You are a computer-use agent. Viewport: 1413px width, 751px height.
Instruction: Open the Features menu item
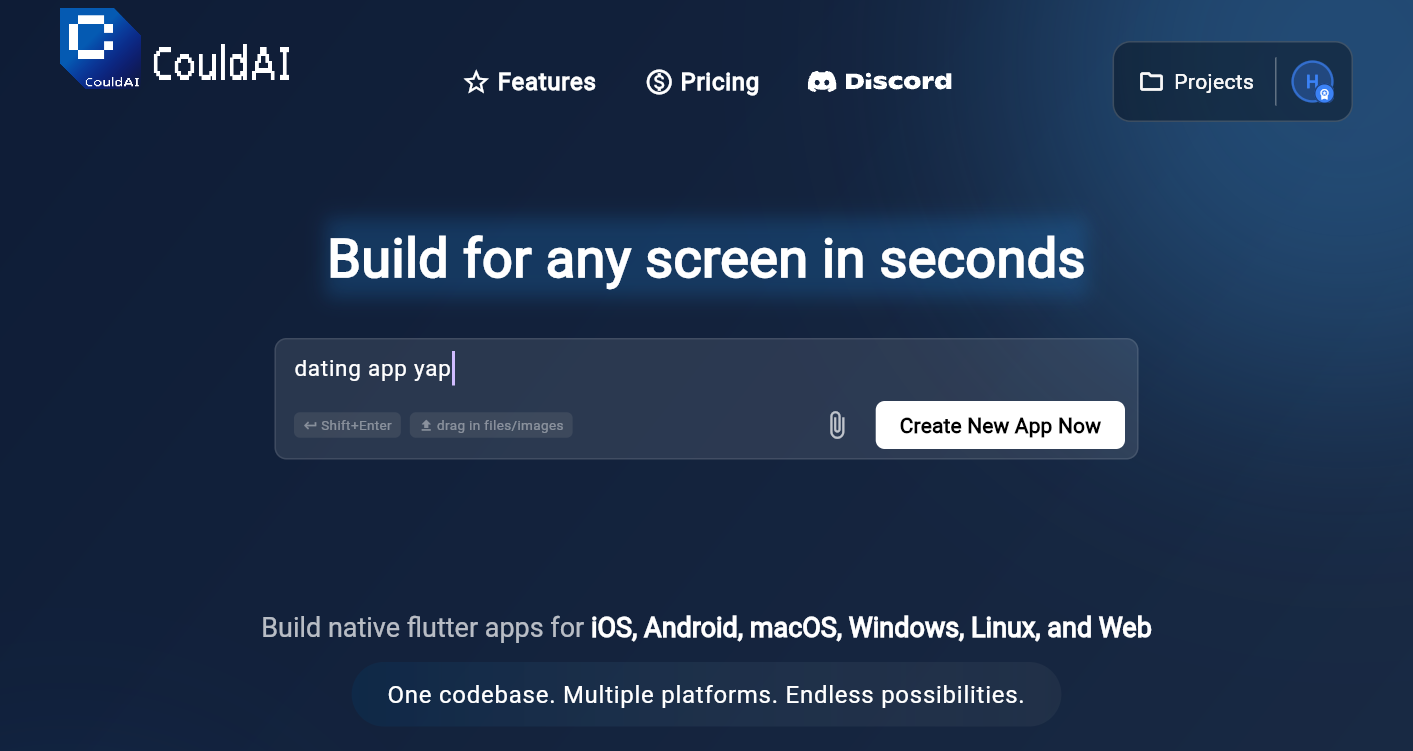point(546,82)
